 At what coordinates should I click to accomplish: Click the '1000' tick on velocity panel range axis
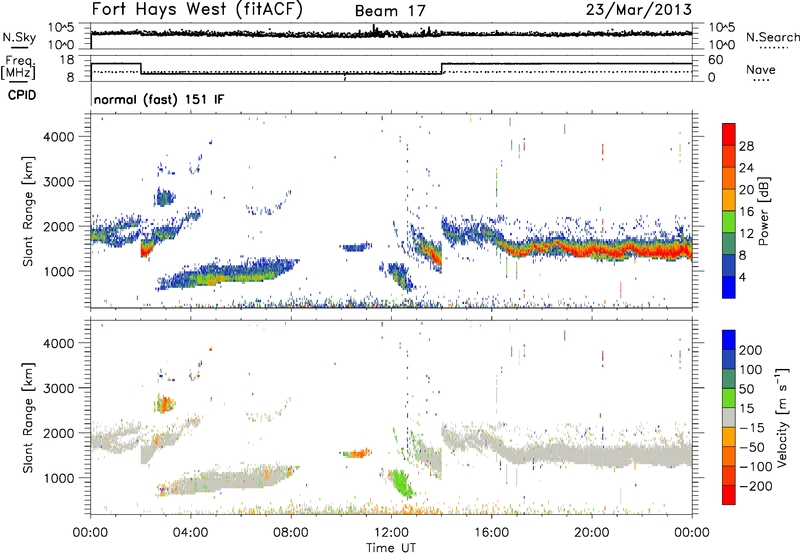[x=59, y=478]
